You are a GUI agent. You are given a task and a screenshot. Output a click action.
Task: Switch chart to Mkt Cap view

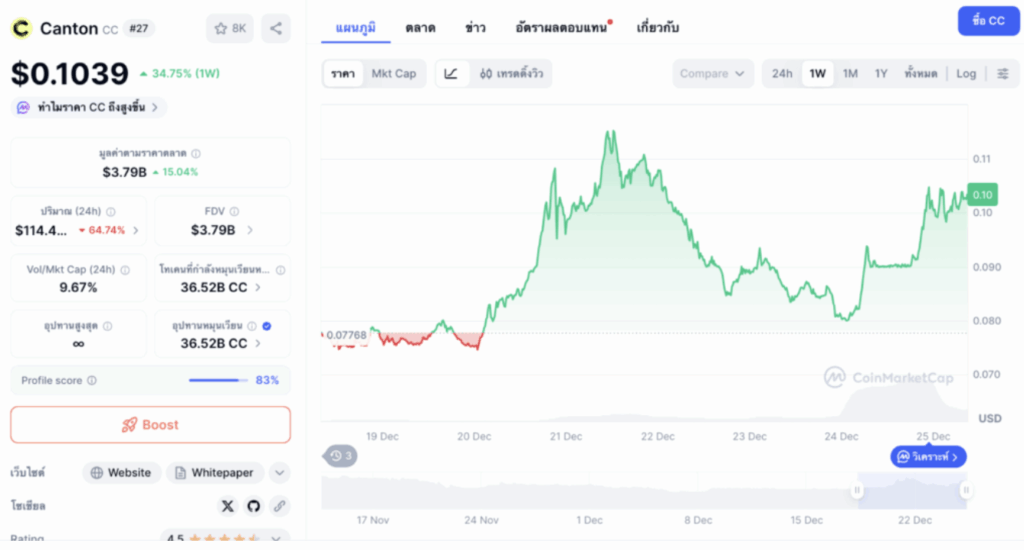click(x=393, y=73)
